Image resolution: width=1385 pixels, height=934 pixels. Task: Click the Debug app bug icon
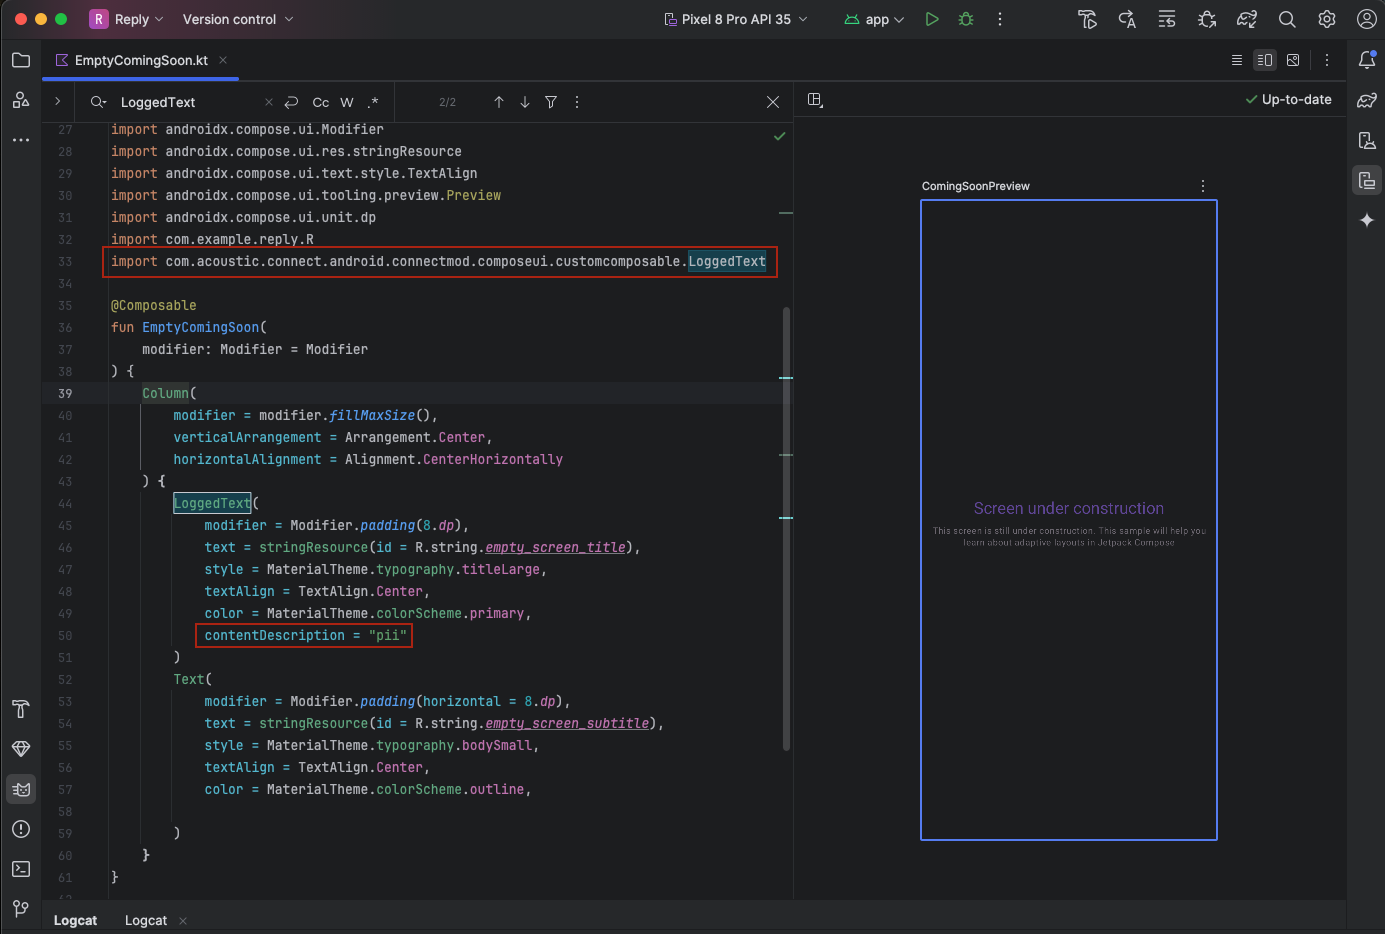pyautogui.click(x=965, y=19)
